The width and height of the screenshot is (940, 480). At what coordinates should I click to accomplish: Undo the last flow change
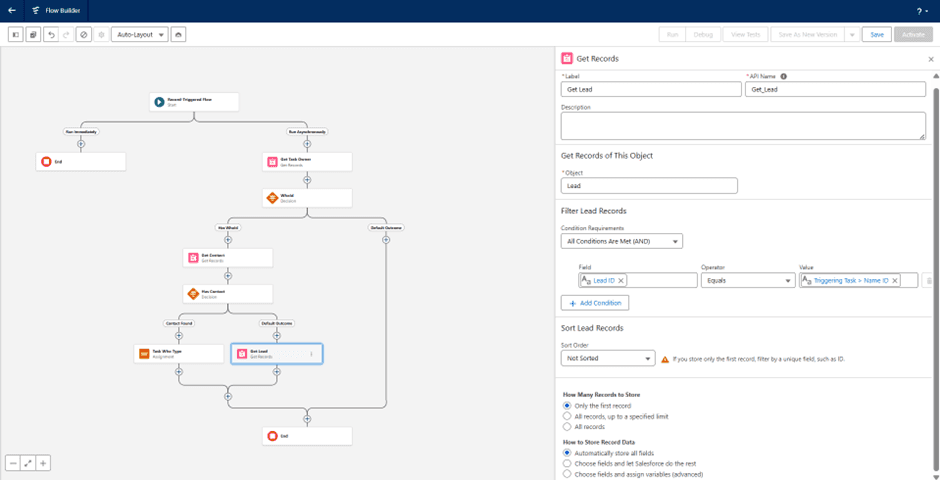[x=52, y=35]
